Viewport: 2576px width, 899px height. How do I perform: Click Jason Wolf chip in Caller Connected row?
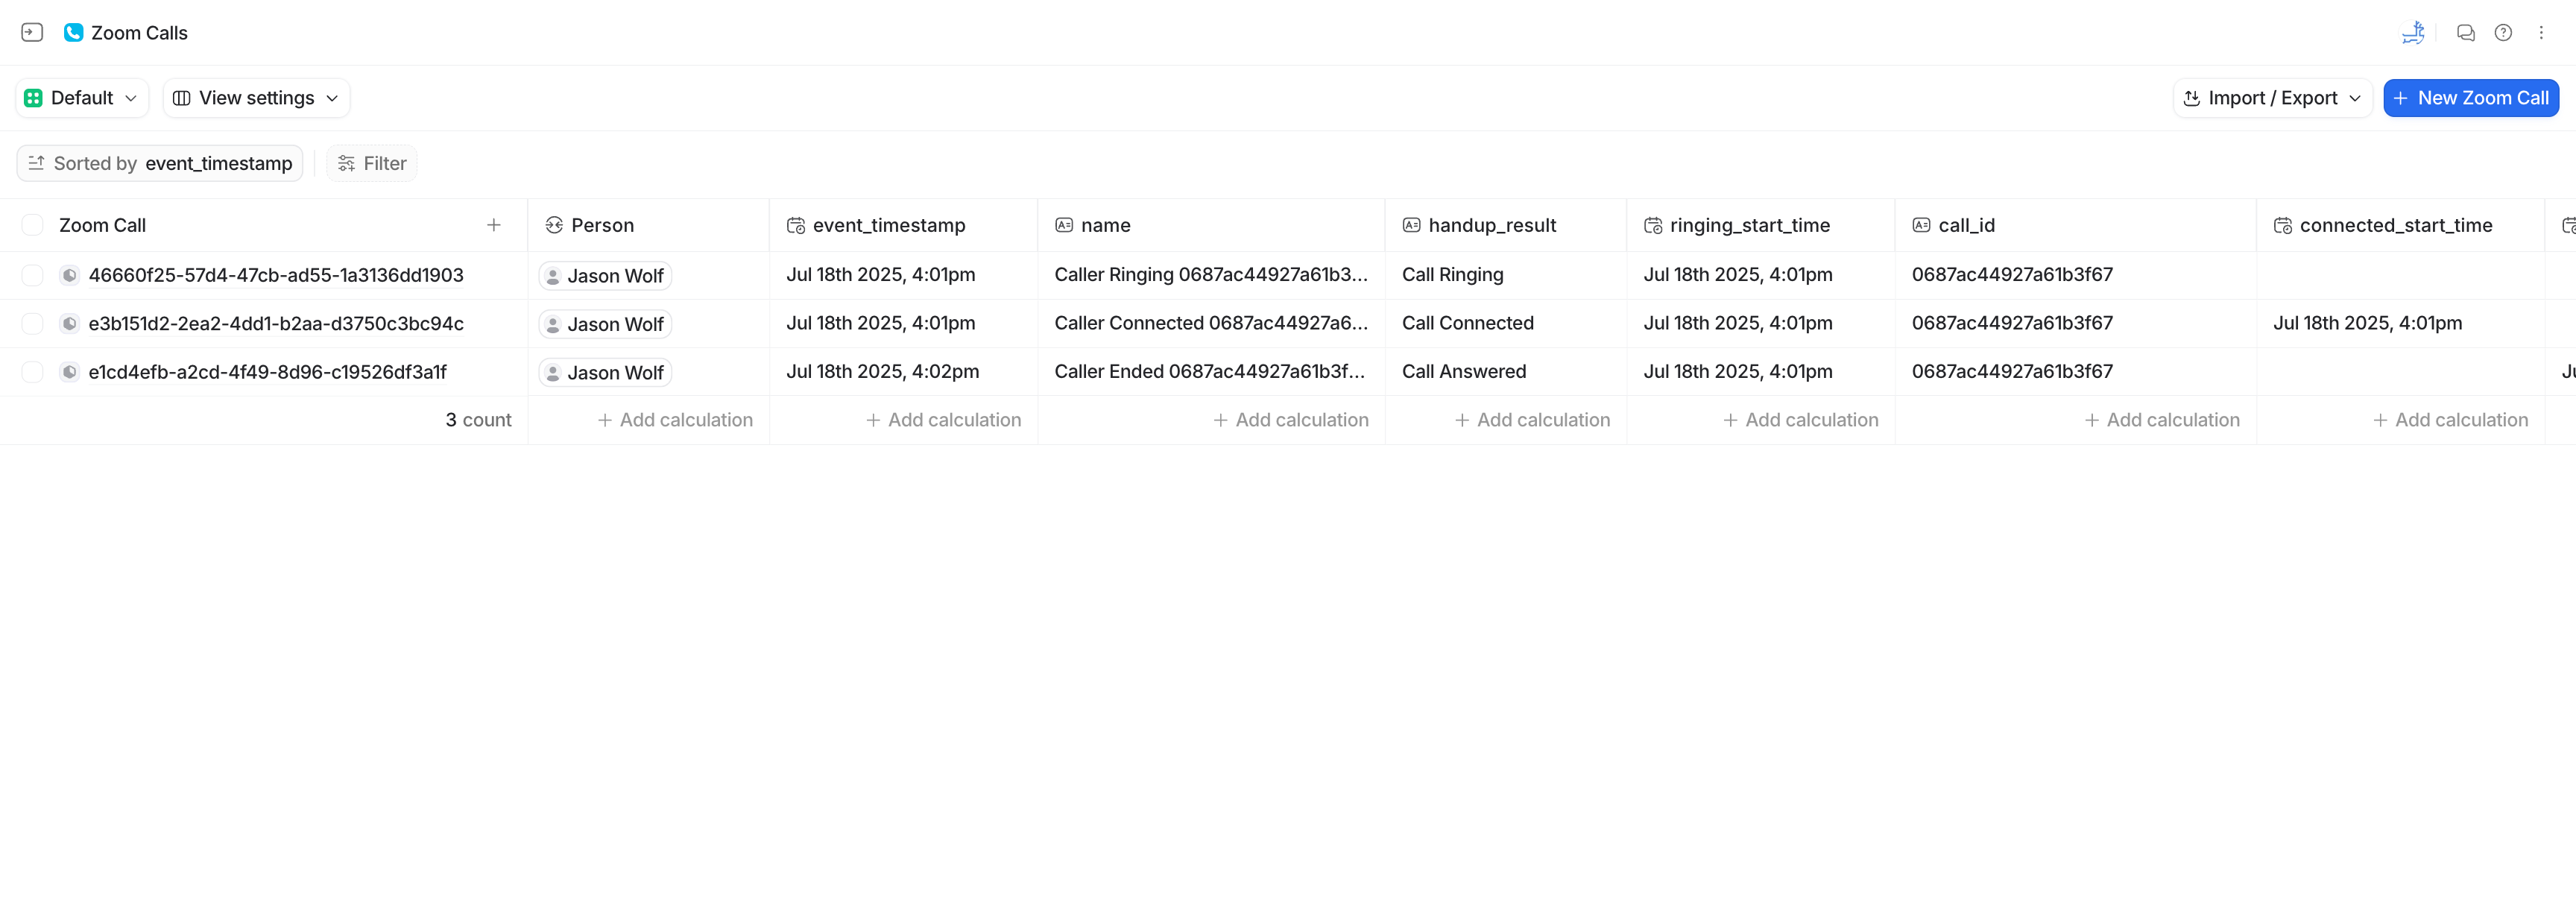point(605,324)
